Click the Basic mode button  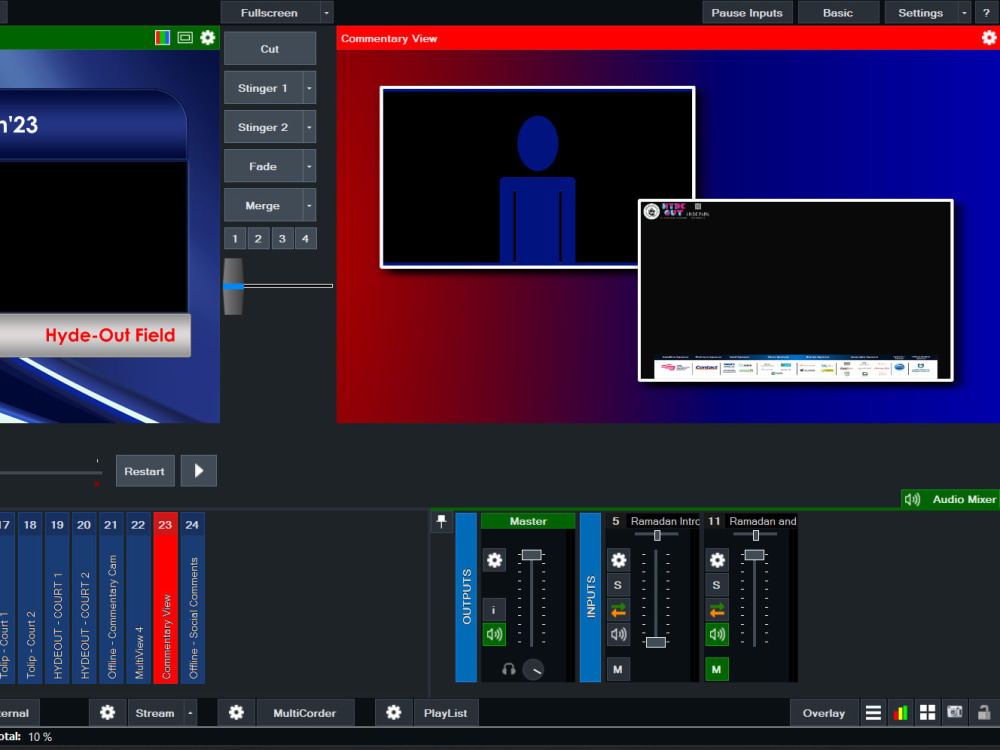point(838,13)
